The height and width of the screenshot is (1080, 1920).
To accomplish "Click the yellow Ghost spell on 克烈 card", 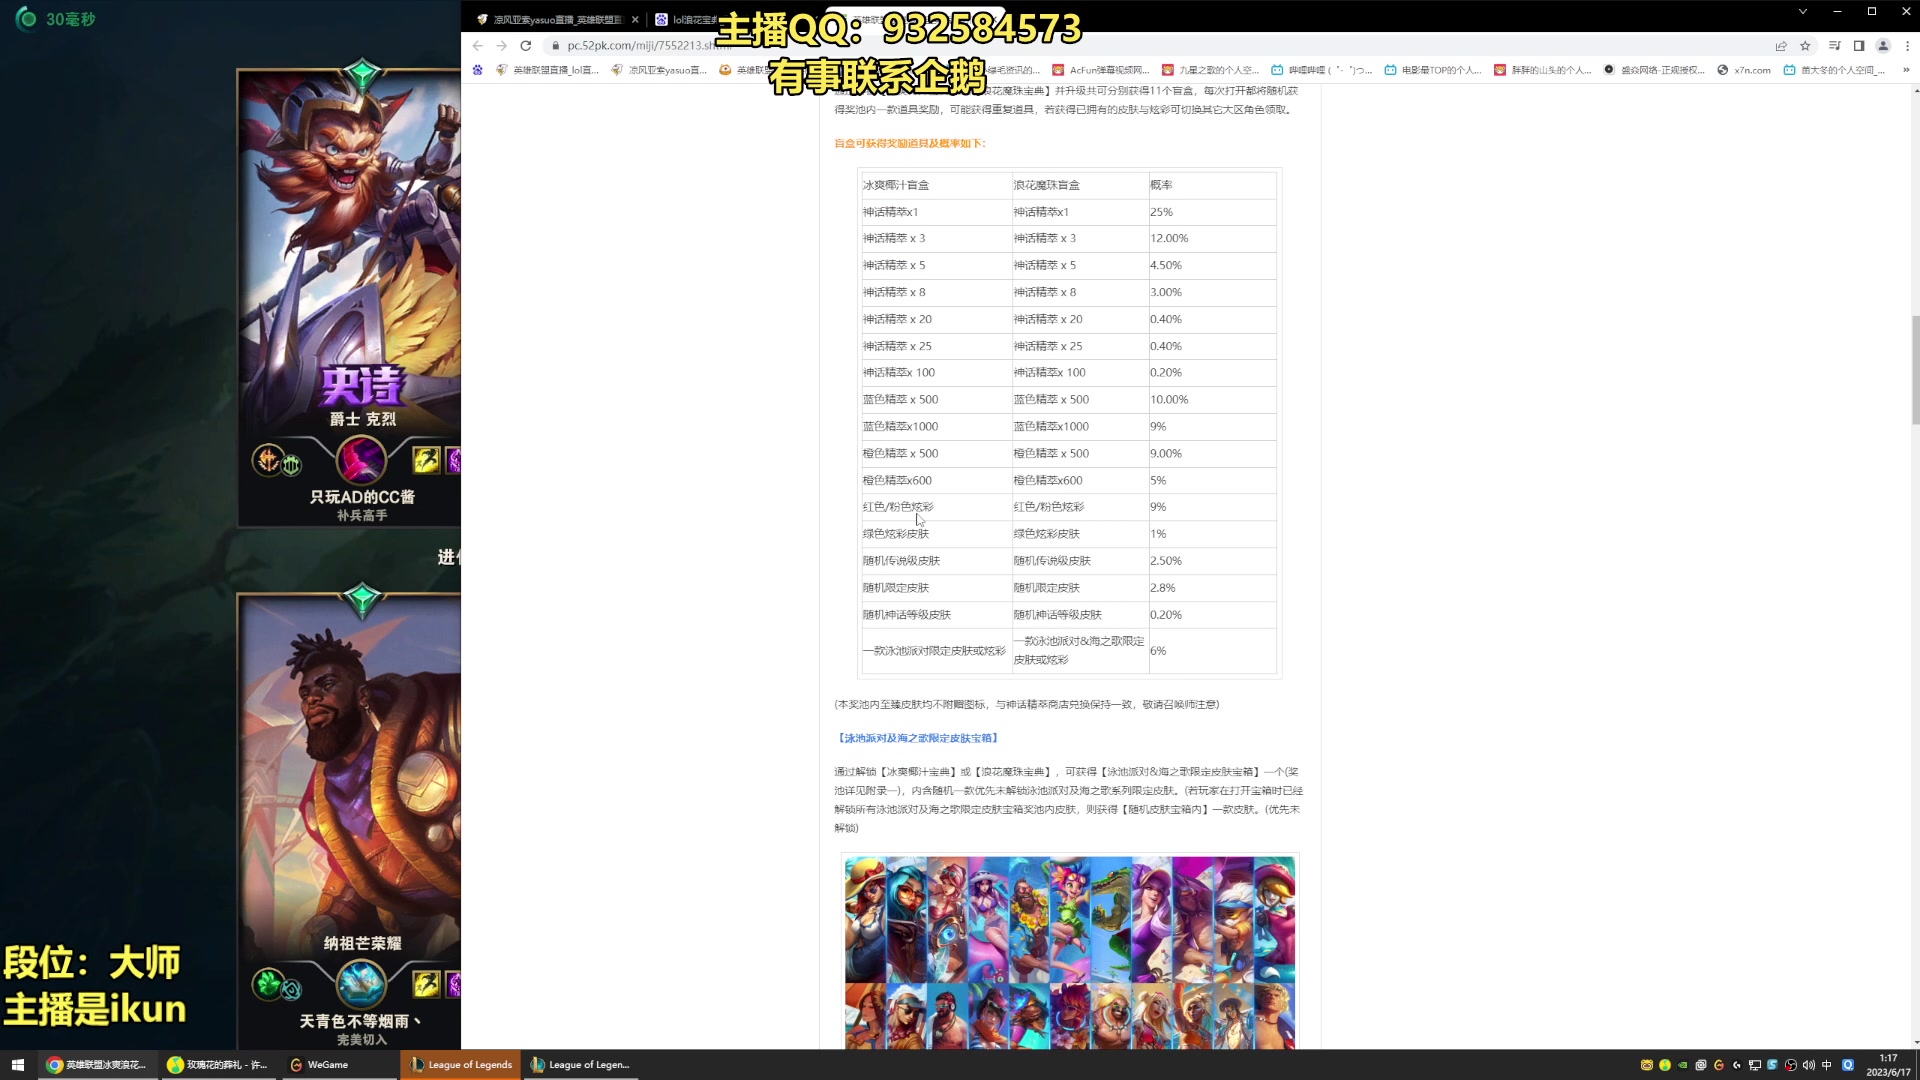I will click(x=426, y=460).
